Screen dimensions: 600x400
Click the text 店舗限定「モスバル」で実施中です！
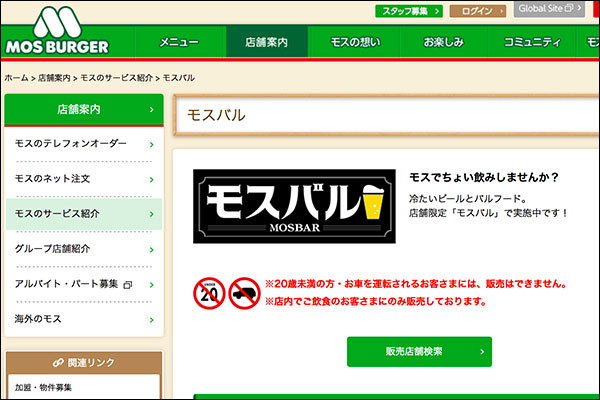[x=489, y=213]
